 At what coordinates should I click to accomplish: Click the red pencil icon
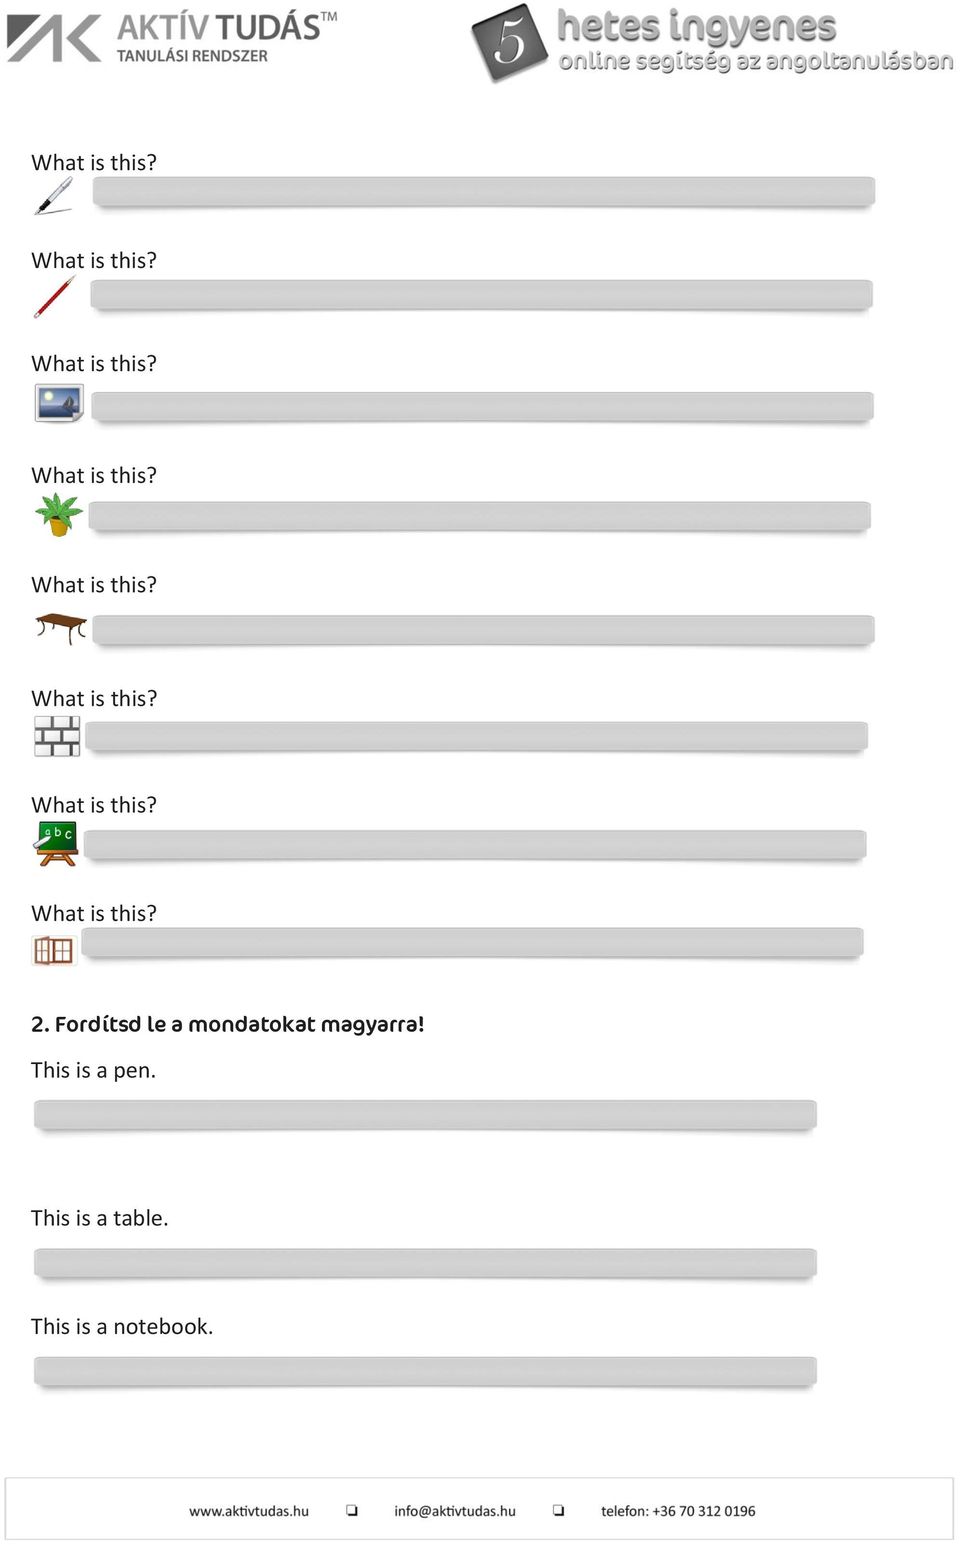point(54,297)
